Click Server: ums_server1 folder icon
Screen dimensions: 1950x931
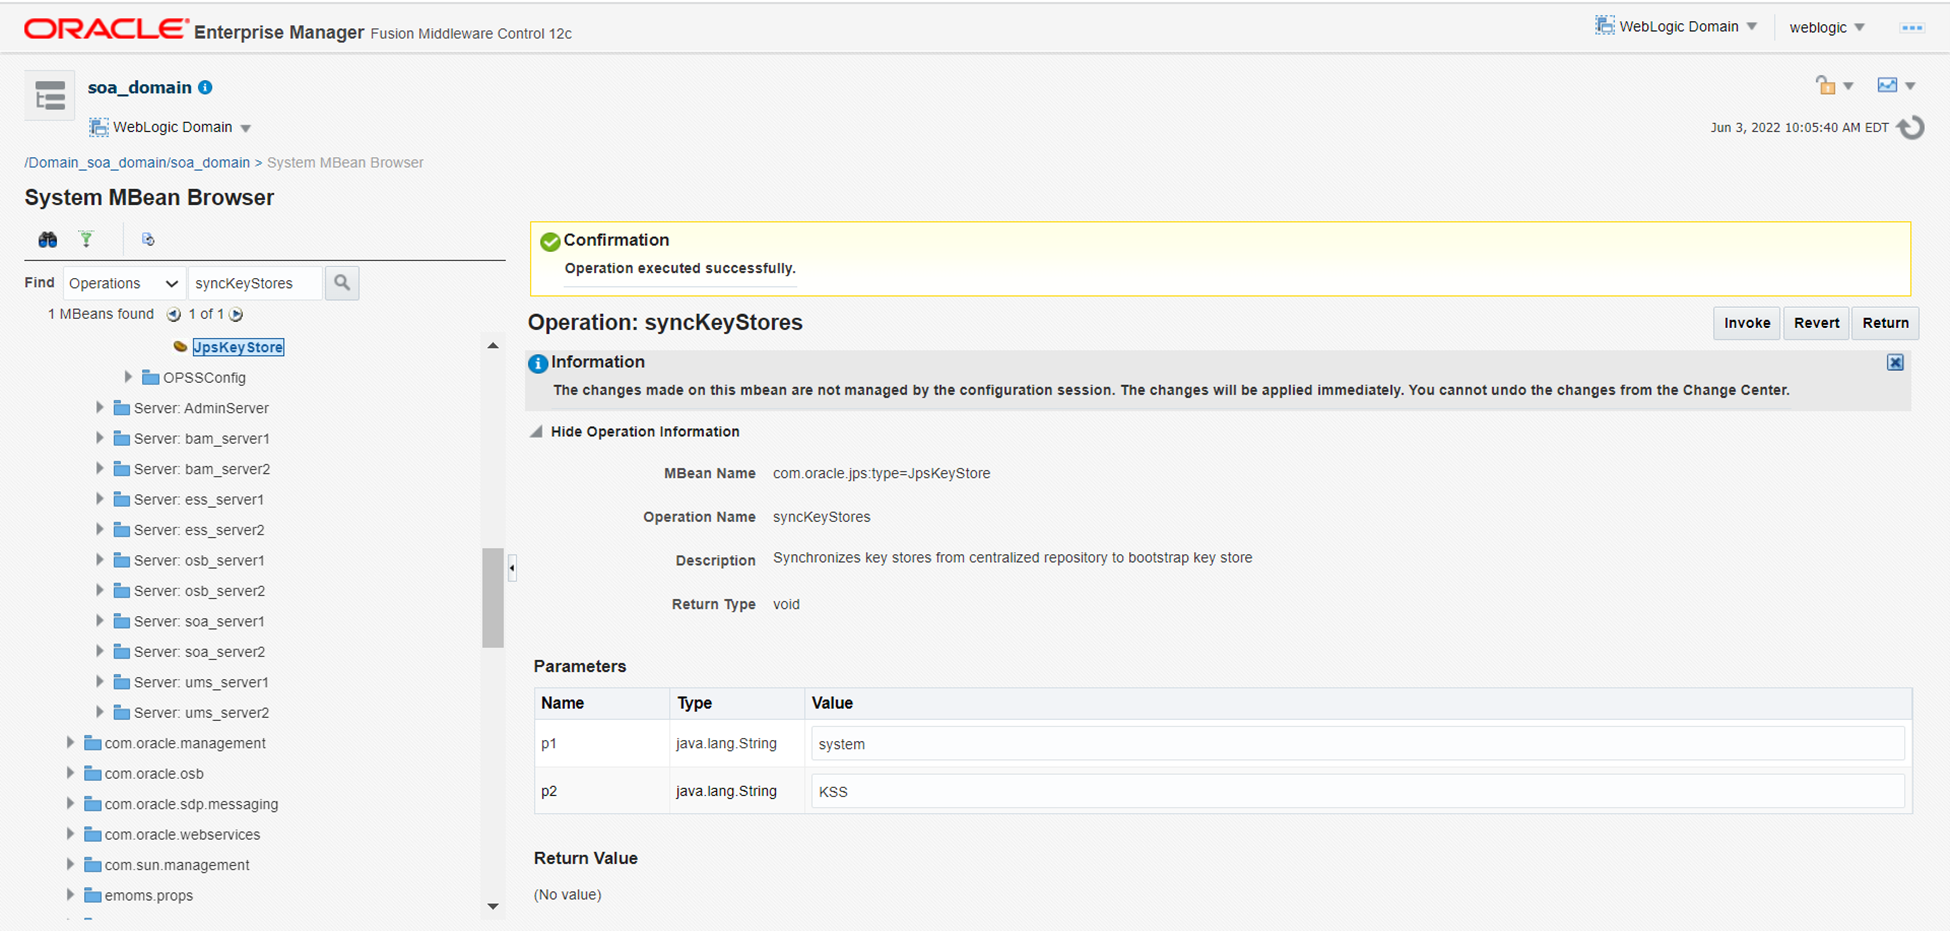[x=122, y=682]
